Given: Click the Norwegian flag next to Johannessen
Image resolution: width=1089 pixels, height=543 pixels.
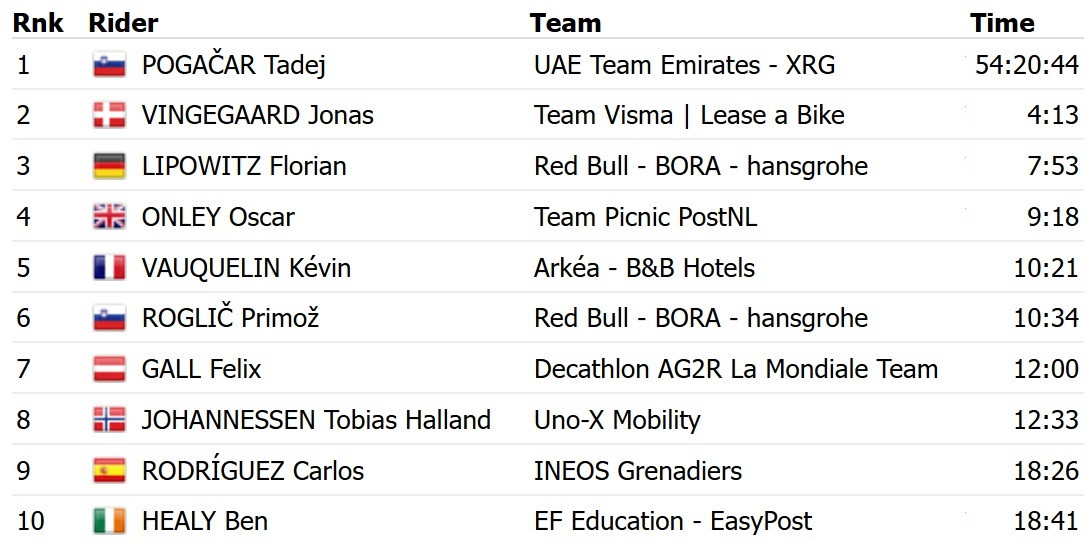Looking at the screenshot, I should point(109,419).
